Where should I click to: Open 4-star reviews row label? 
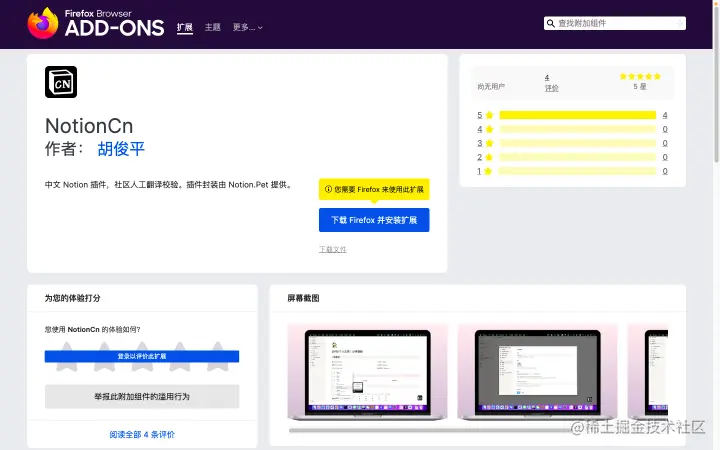pyautogui.click(x=485, y=129)
